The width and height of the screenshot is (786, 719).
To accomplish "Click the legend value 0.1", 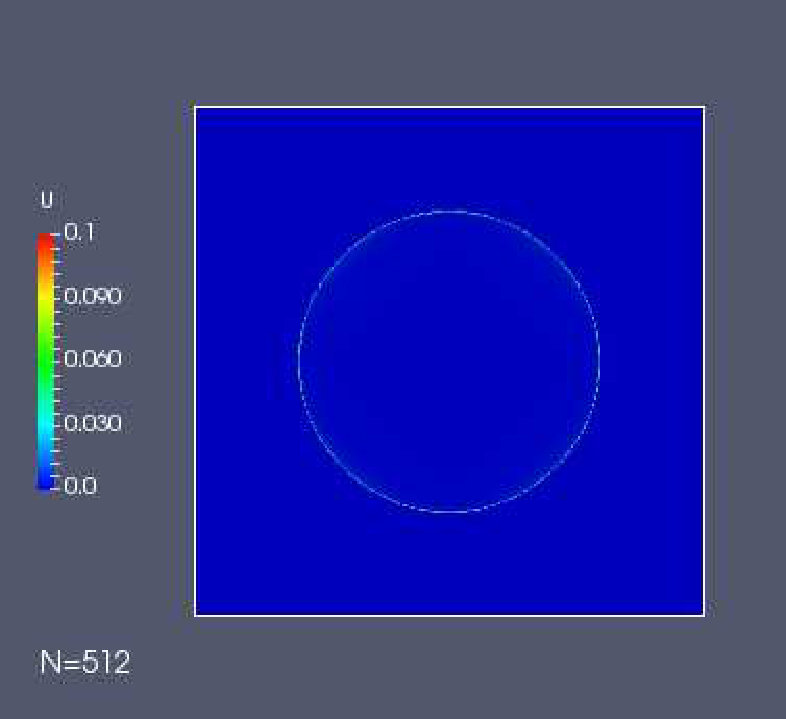I will [x=80, y=232].
